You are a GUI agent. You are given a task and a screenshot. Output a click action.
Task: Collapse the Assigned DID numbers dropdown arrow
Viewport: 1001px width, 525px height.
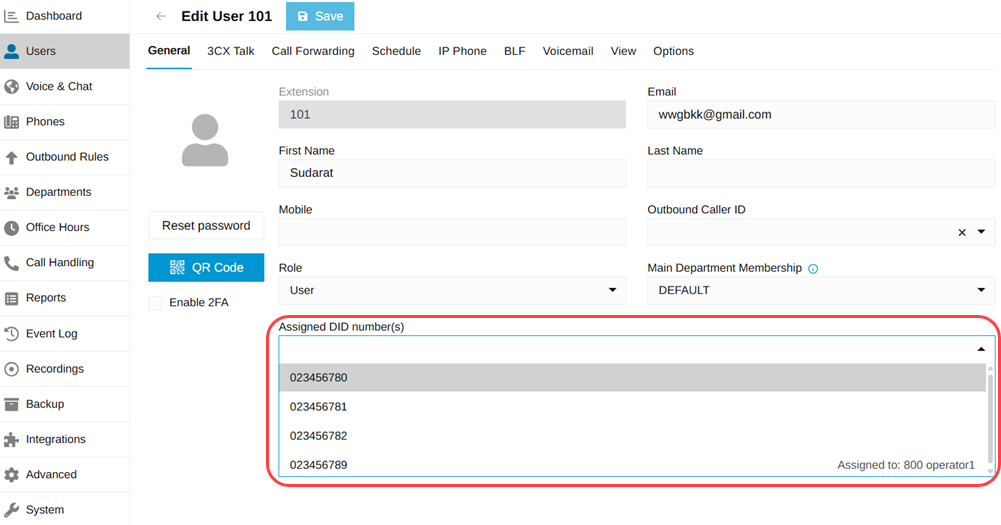pos(981,349)
